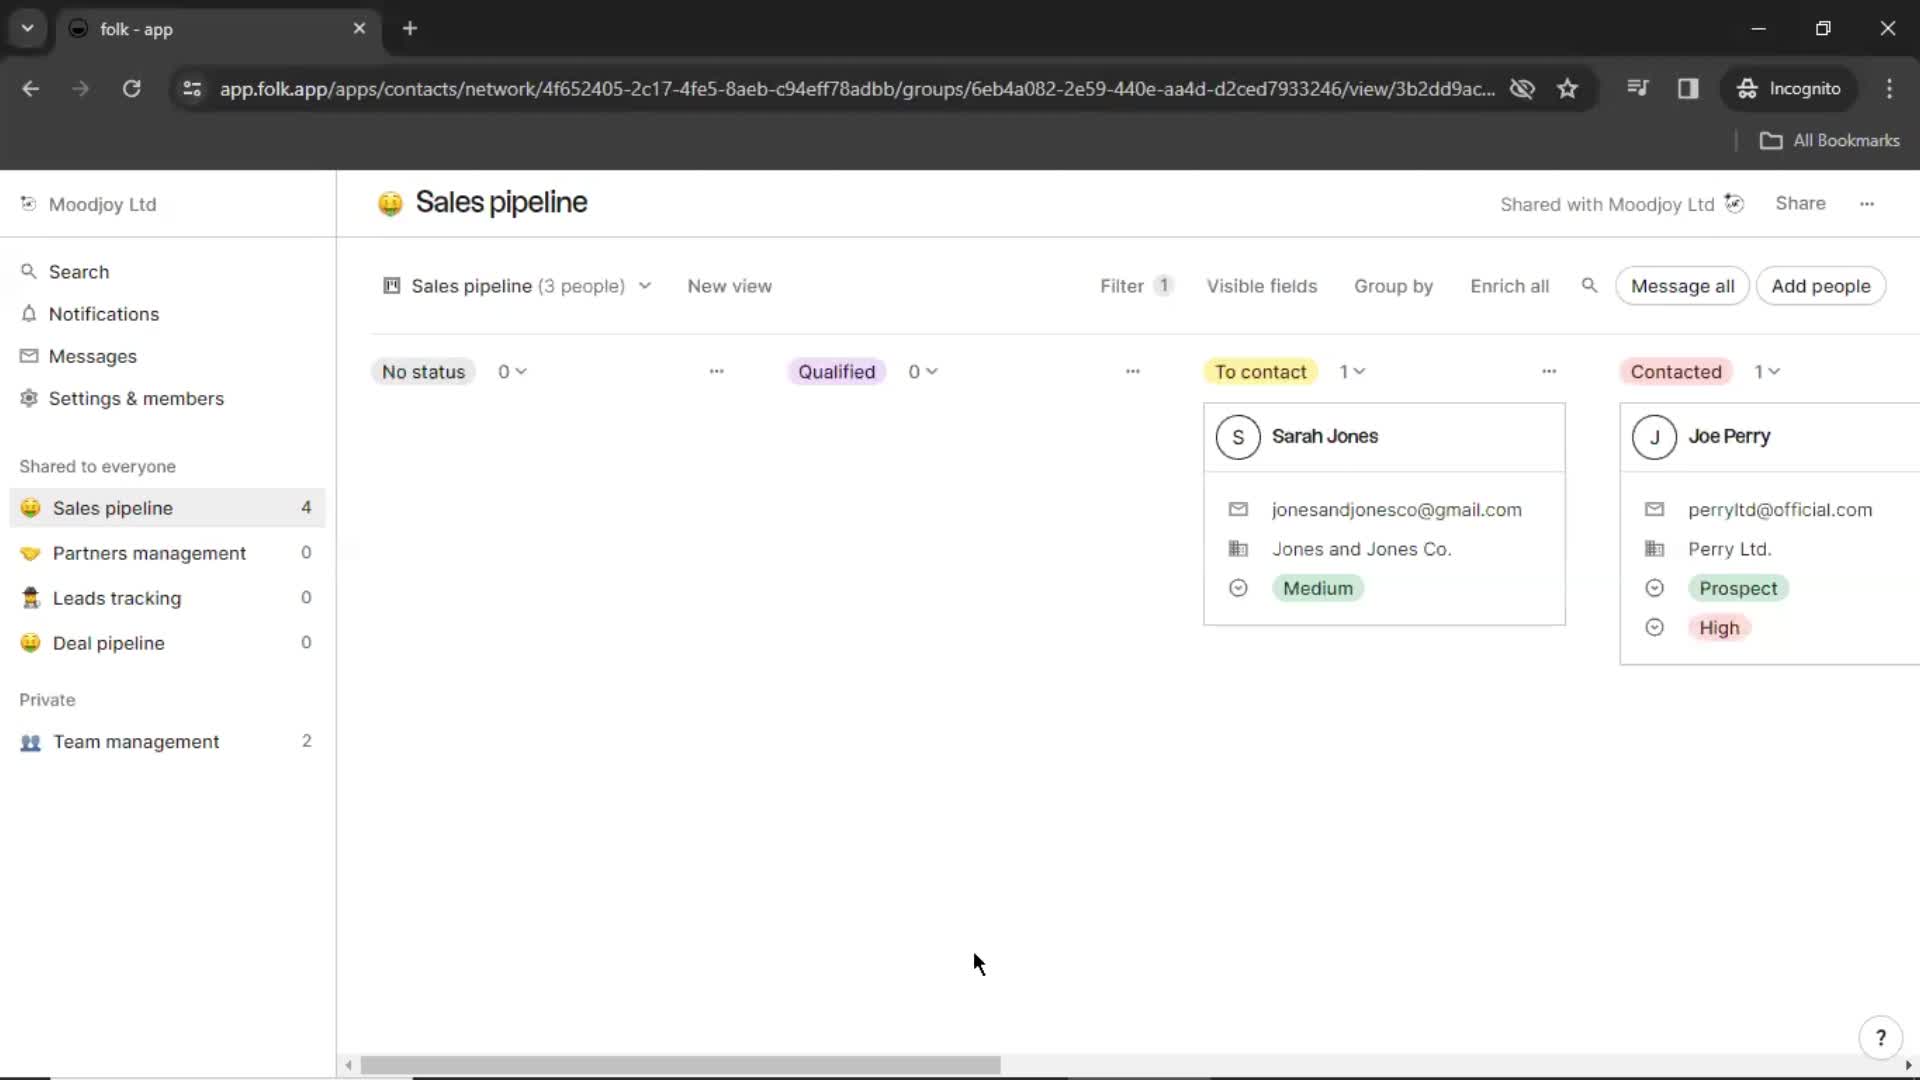
Task: Click the Leads tracking detective emoji icon
Action: (31, 598)
